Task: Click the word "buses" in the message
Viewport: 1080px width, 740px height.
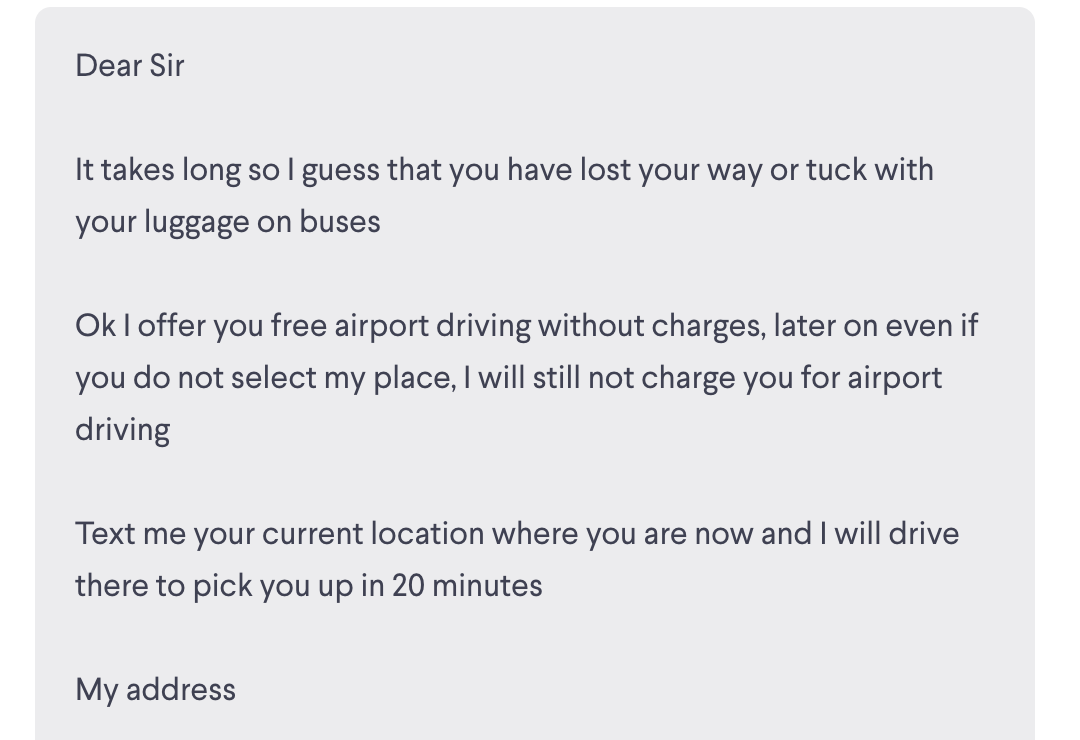Action: click(340, 222)
